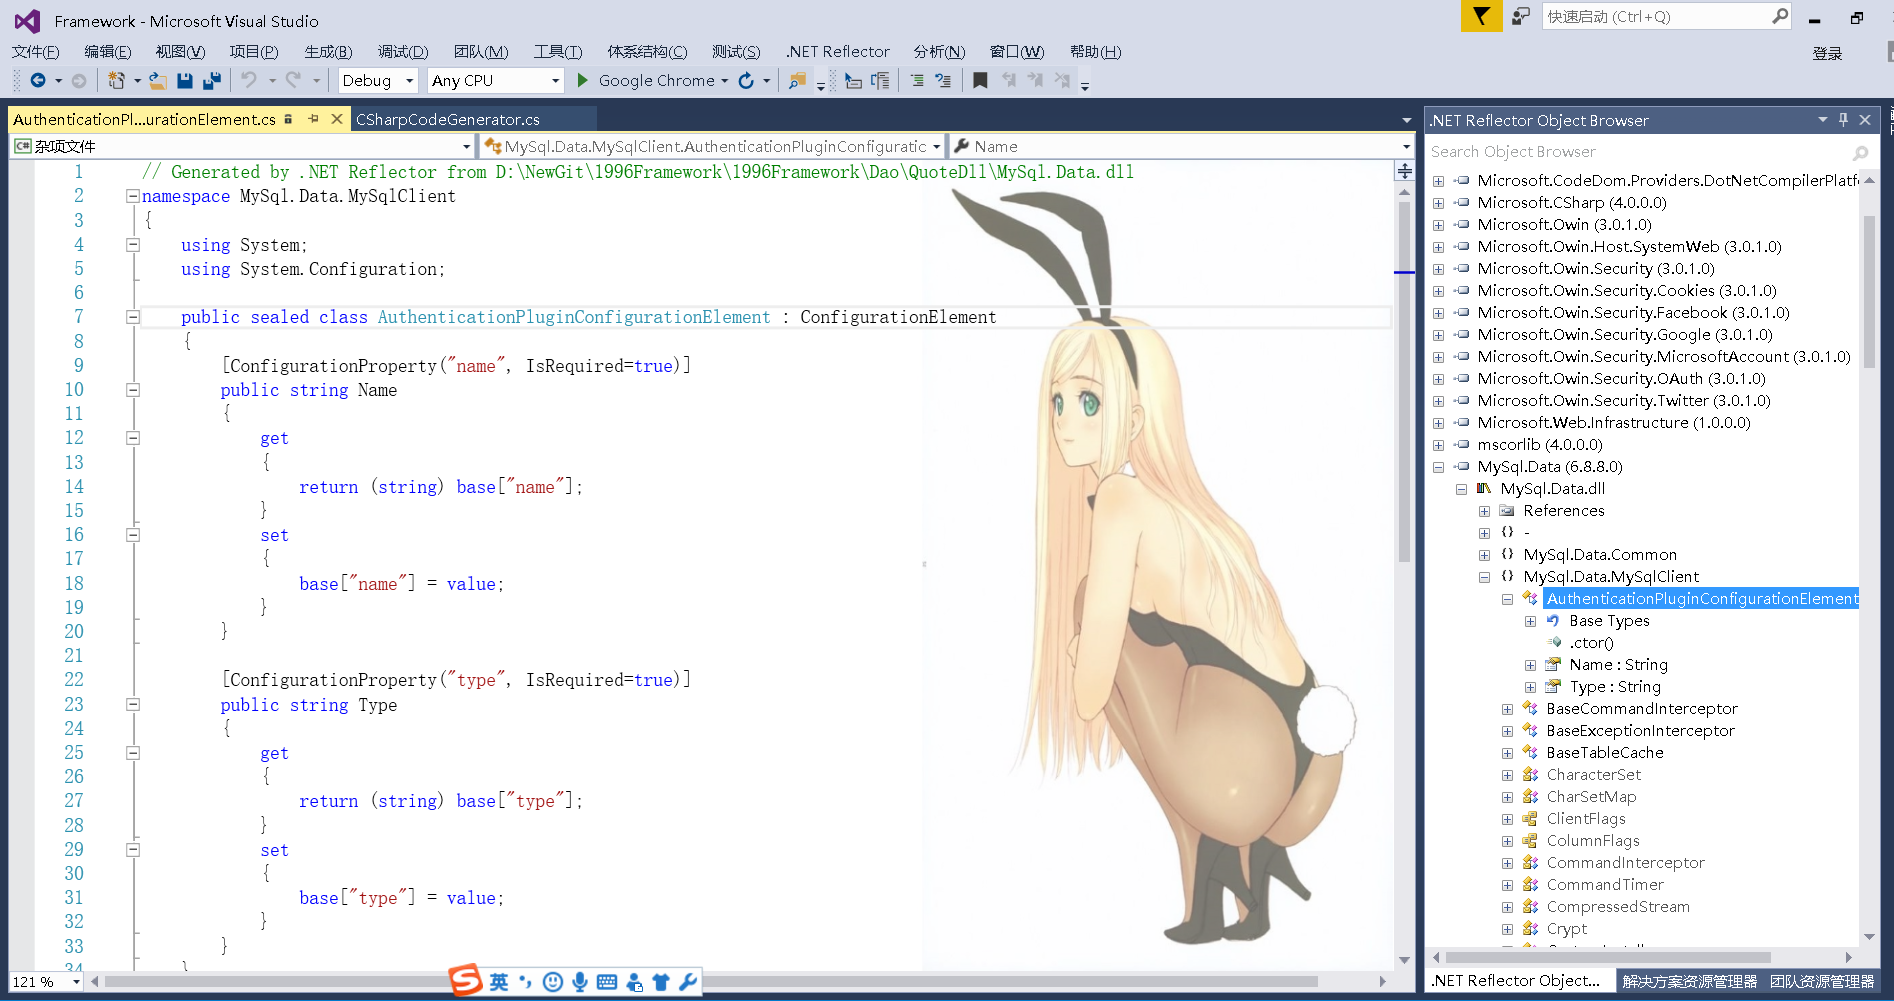Auto-hide the .NET Reflector Object Browser with pin icon
Viewport: 1894px width, 1001px height.
coord(1843,120)
